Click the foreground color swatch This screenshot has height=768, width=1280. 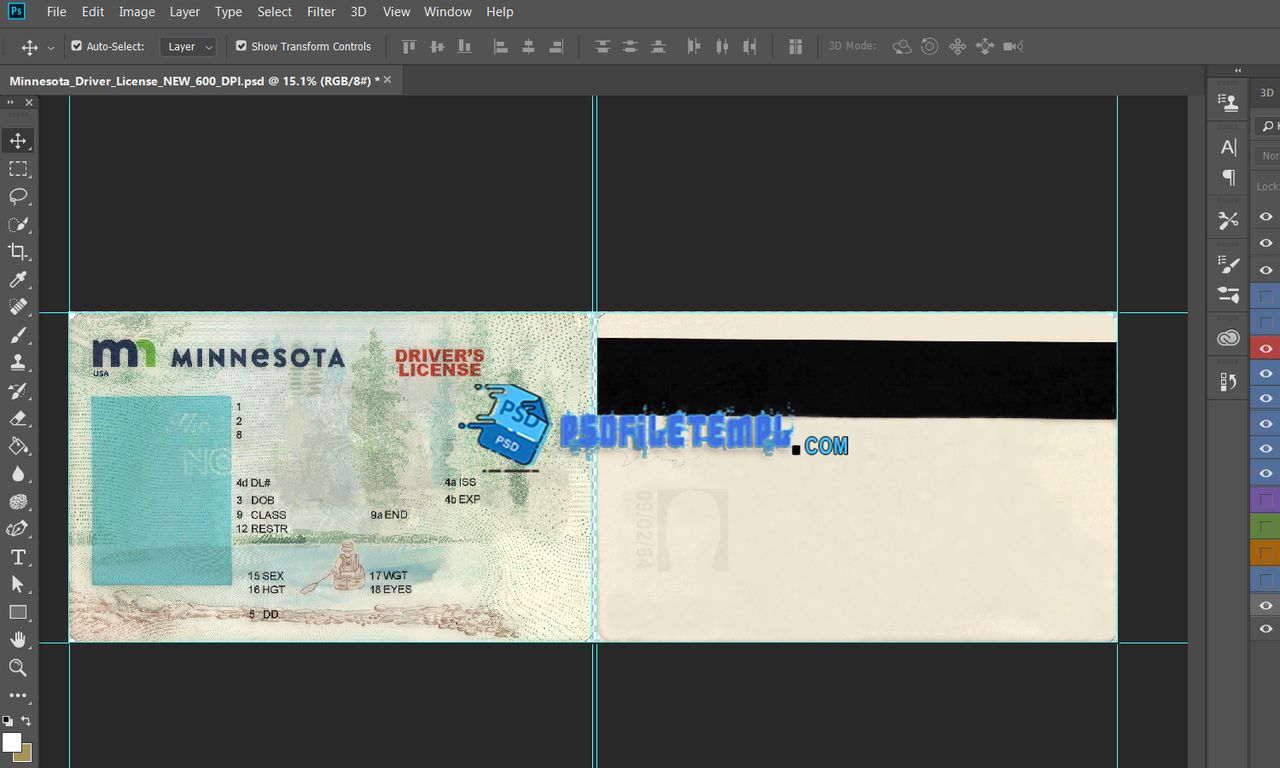(11, 742)
